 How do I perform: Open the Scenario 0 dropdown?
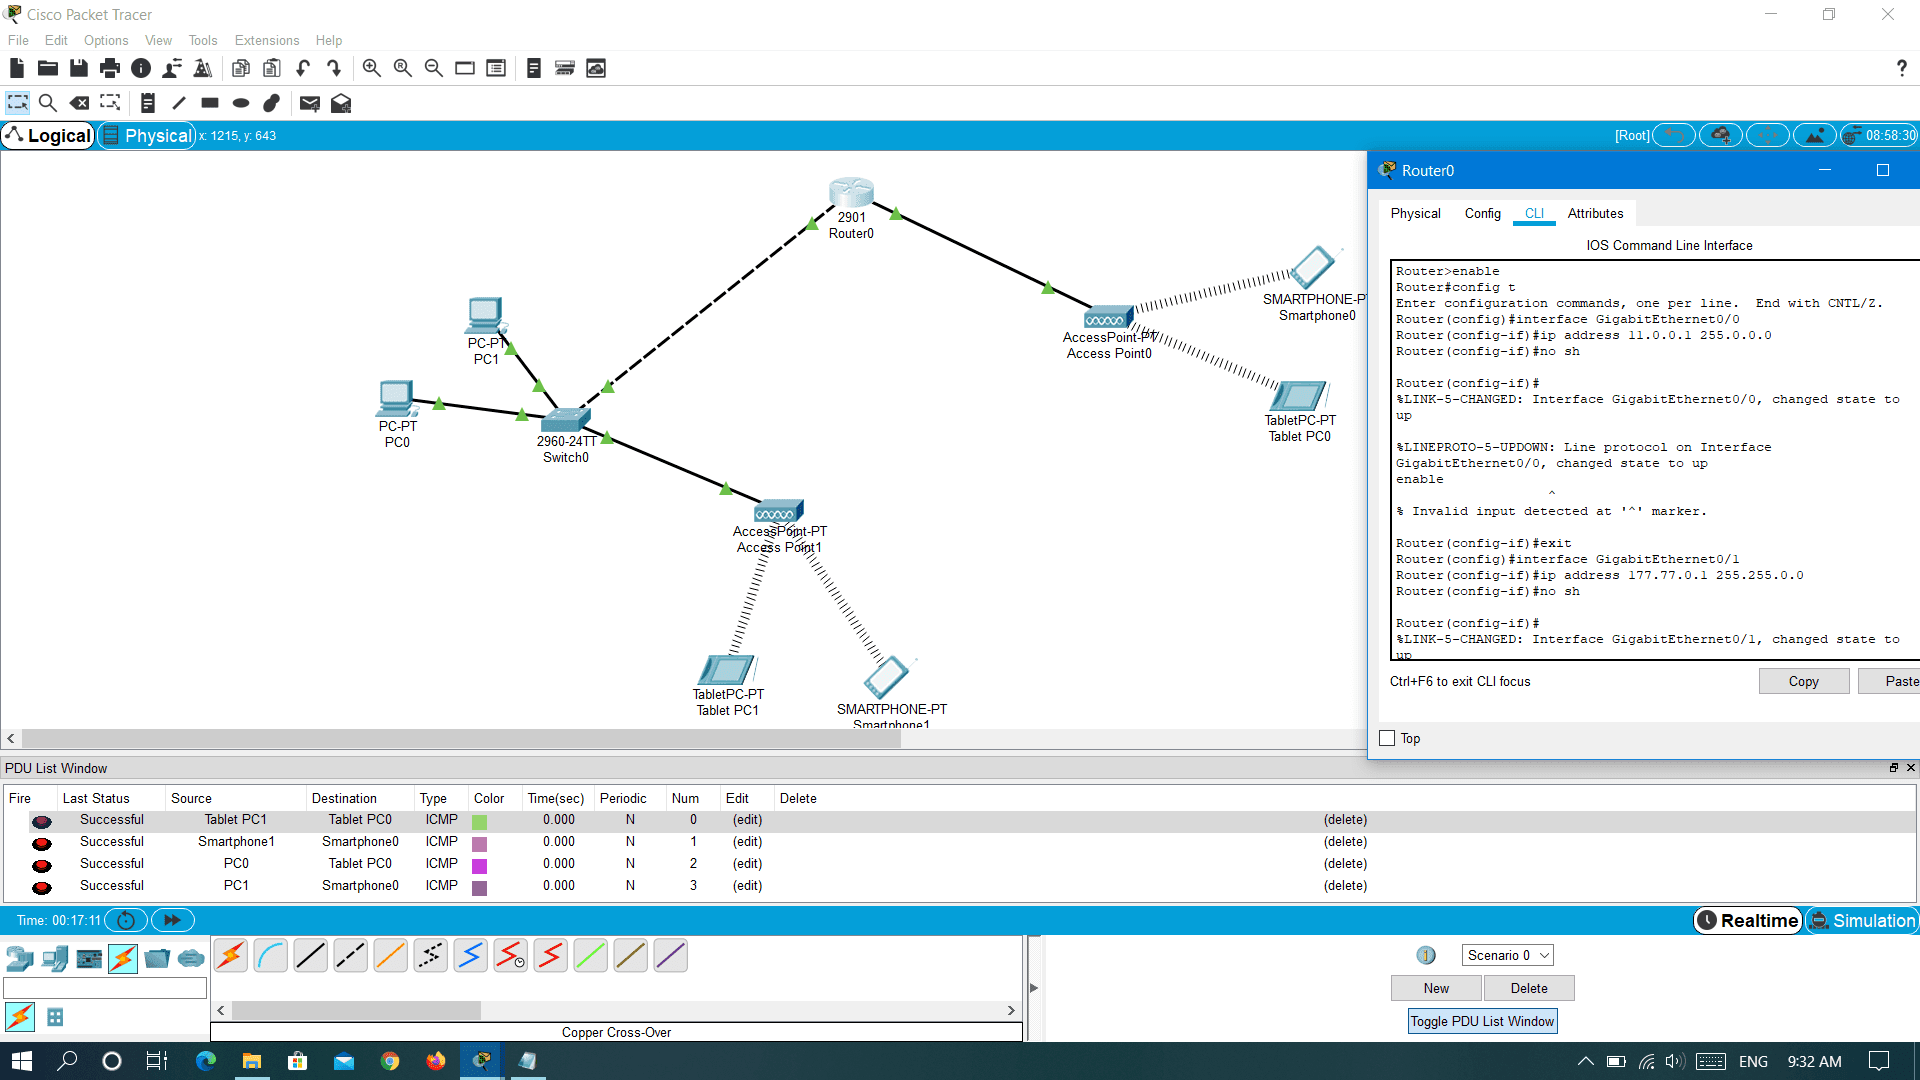tap(1507, 955)
